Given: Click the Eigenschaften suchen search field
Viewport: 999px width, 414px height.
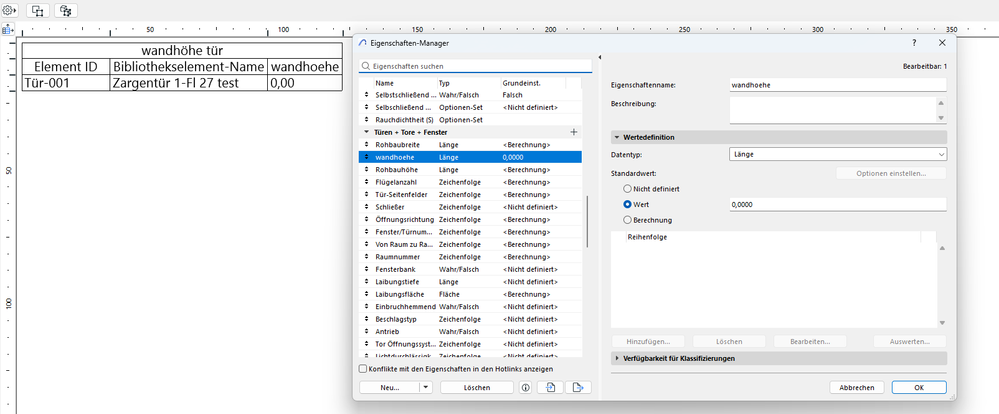Looking at the screenshot, I should pos(475,66).
